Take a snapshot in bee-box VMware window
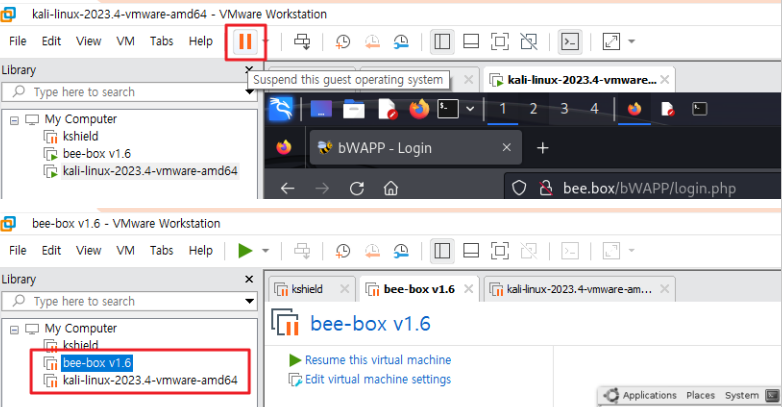This screenshot has width=782, height=407. click(343, 251)
